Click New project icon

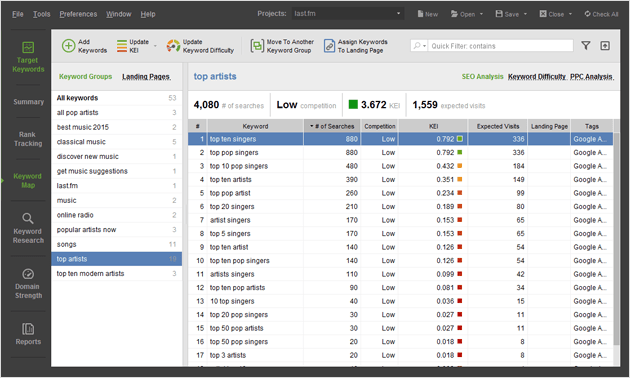[x=420, y=14]
